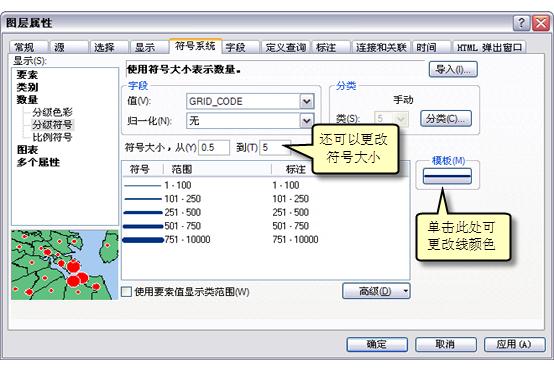This screenshot has height=371, width=554.
Task: Switch to the HTML 弹出窗口 tab
Action: tap(489, 47)
